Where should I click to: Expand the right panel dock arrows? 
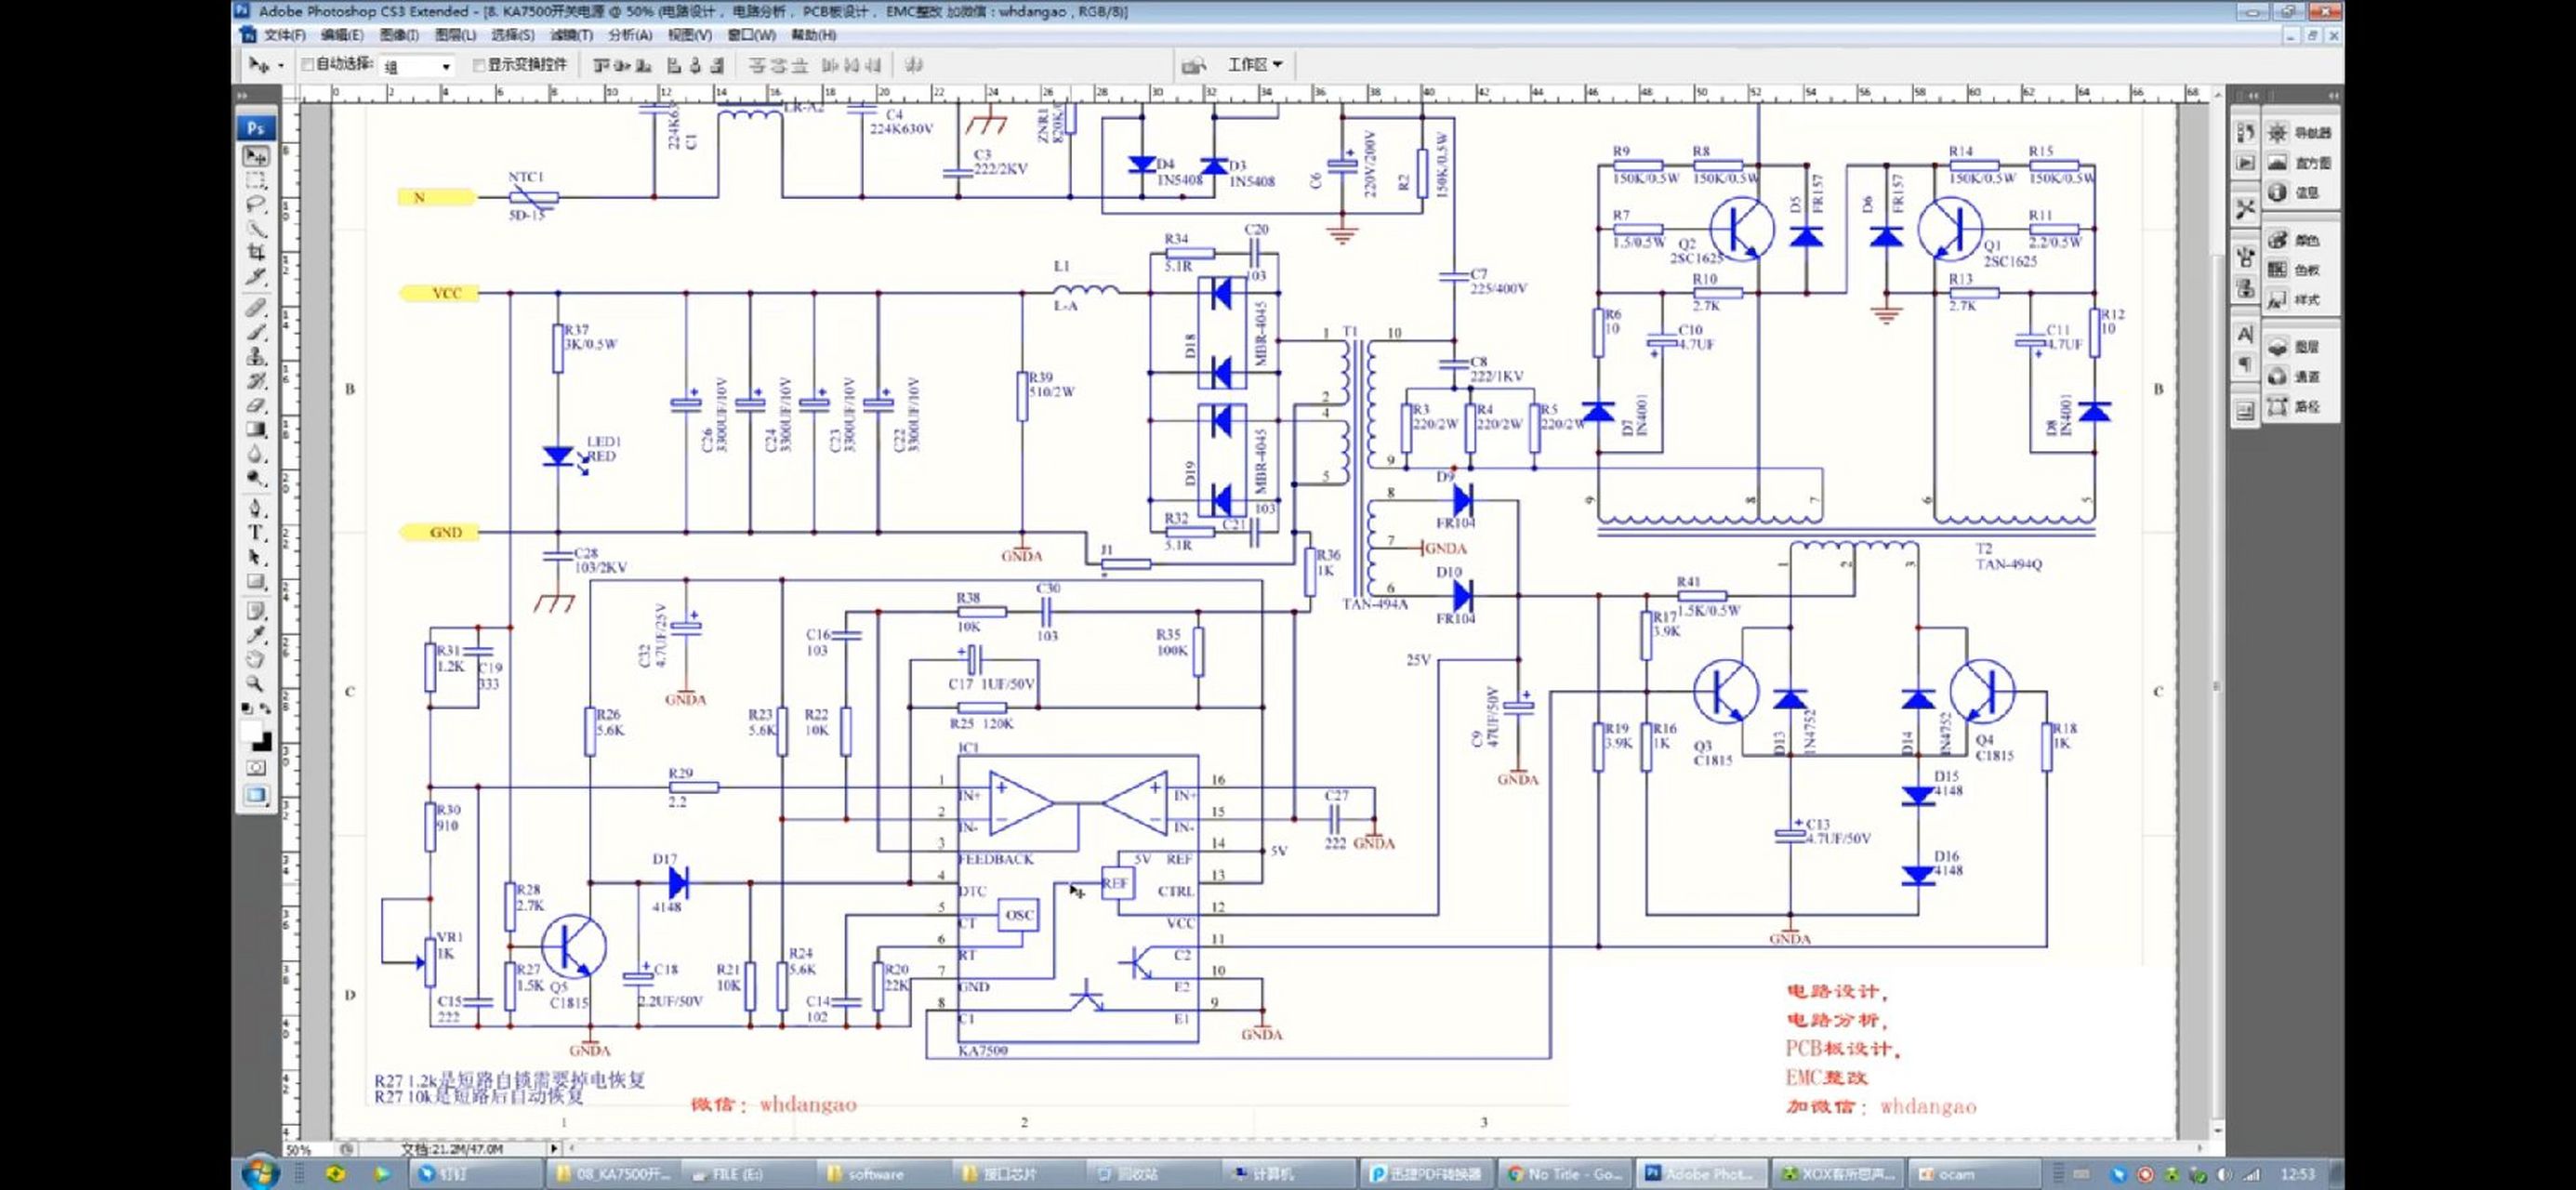(2333, 96)
